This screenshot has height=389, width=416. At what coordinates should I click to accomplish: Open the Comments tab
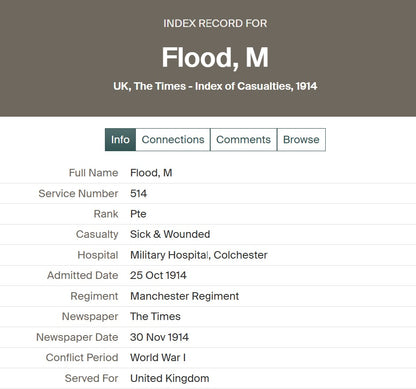pyautogui.click(x=244, y=140)
